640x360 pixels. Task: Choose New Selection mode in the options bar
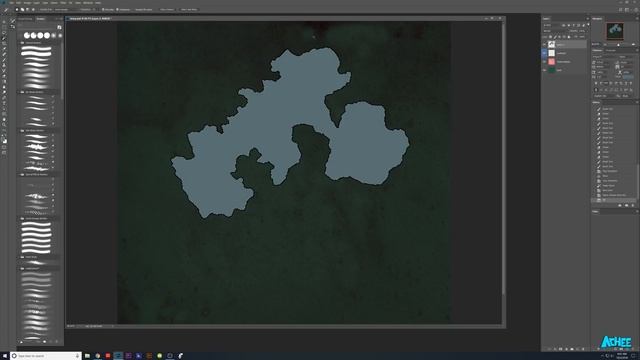(x=17, y=9)
